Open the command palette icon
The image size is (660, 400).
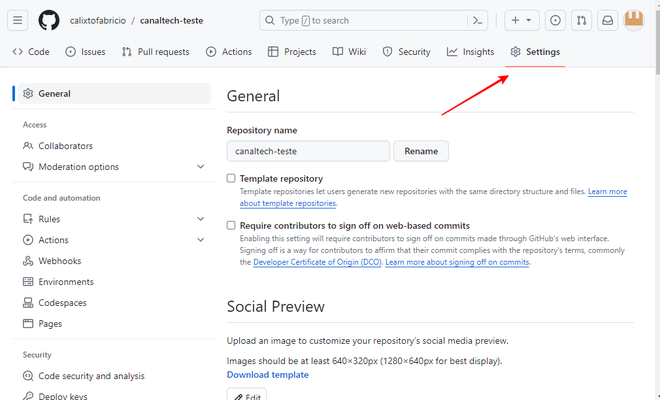click(479, 20)
